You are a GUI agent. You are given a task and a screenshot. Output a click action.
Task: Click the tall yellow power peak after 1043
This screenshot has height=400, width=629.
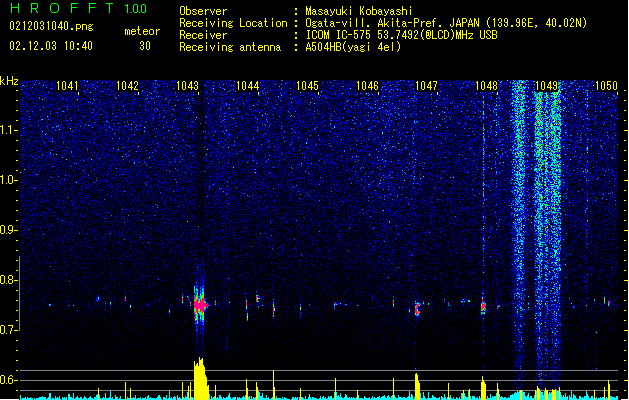tap(201, 378)
